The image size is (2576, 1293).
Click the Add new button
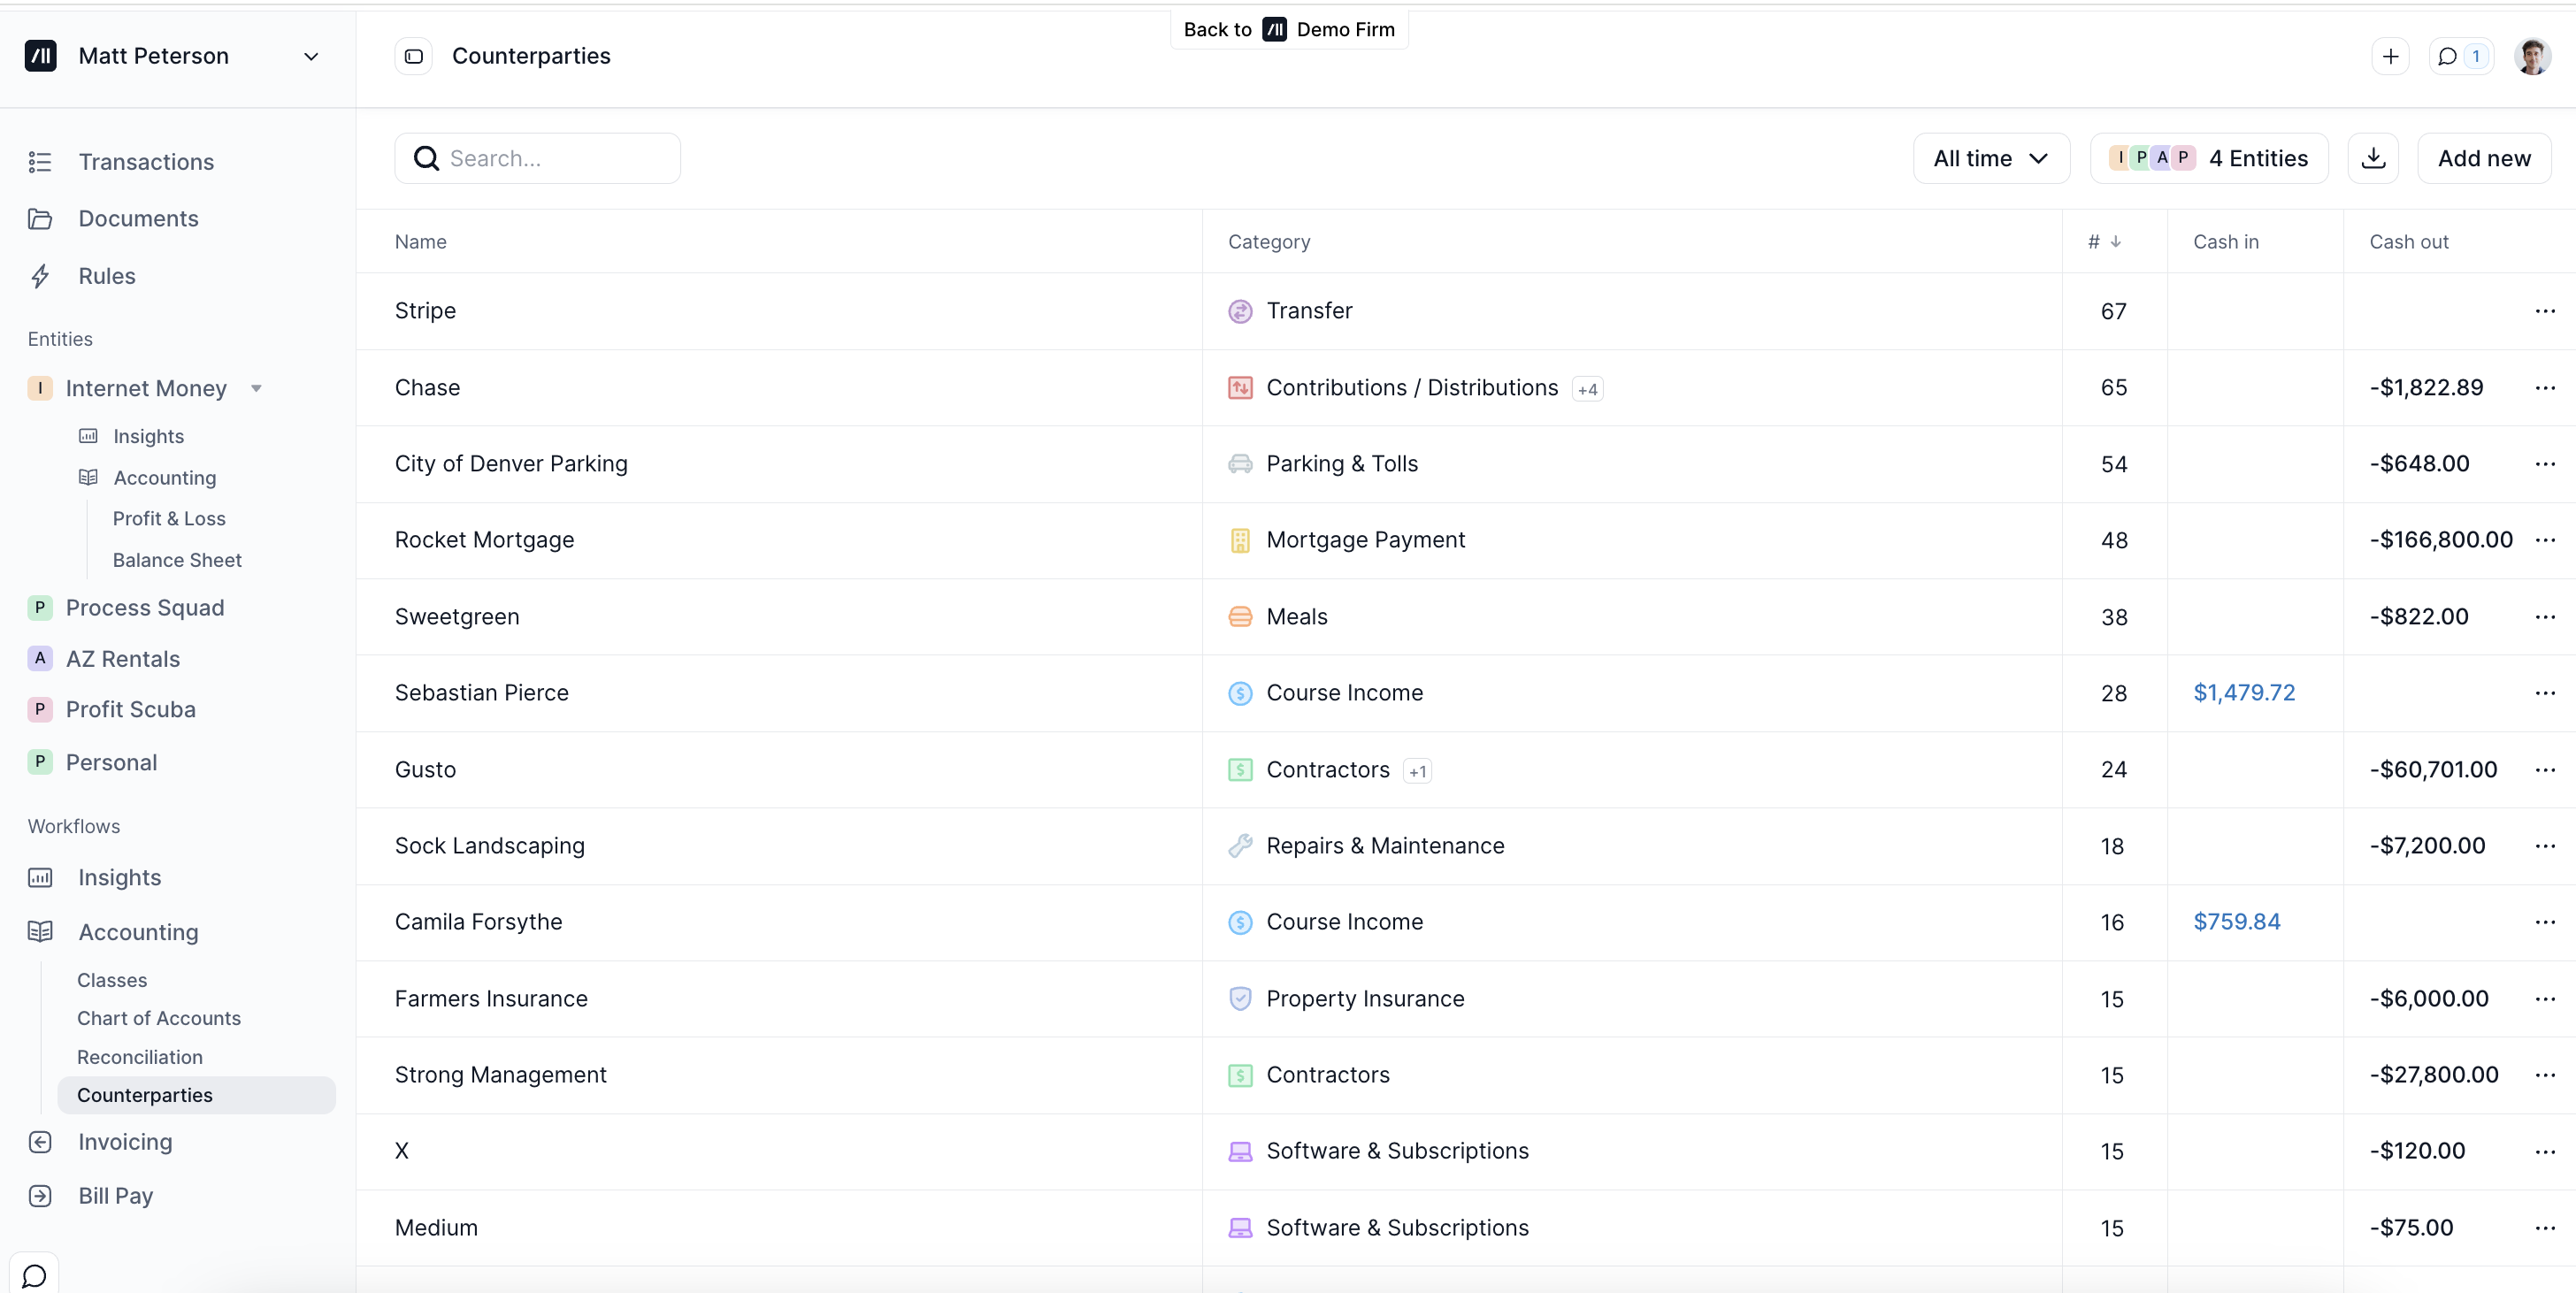coord(2483,158)
